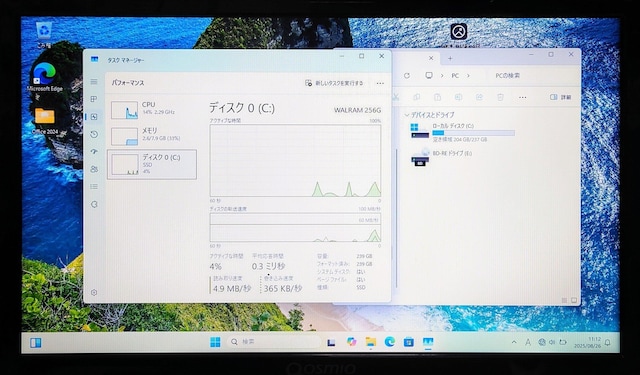
Task: Click WALRAM 256G disk model text
Action: [357, 110]
